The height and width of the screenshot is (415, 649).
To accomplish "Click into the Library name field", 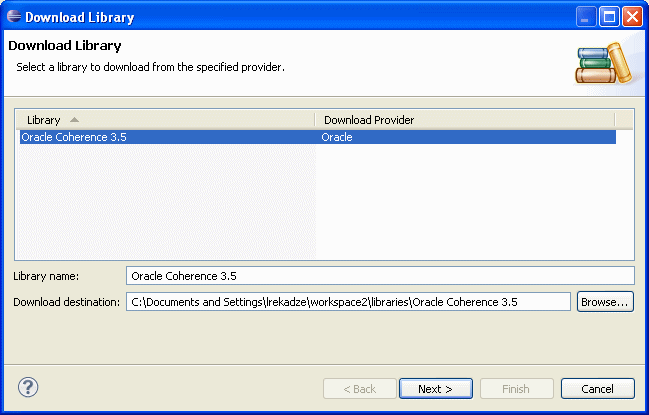I will pos(380,276).
